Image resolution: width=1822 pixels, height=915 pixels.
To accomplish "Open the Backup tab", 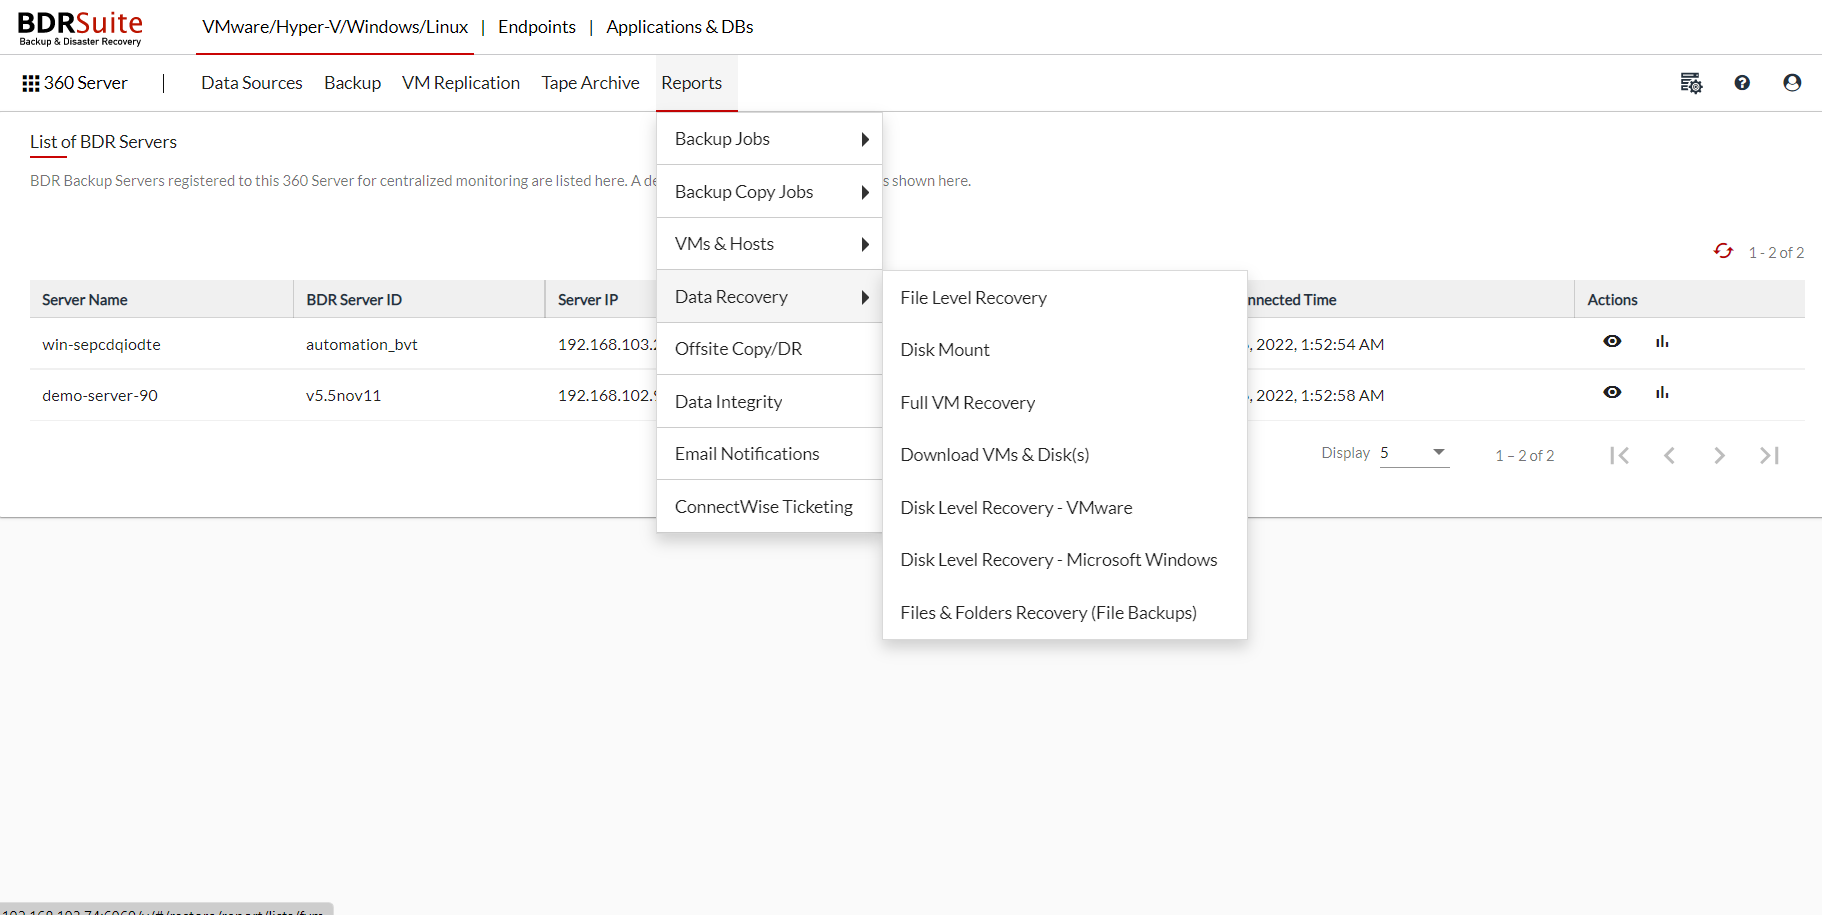I will click(x=352, y=83).
